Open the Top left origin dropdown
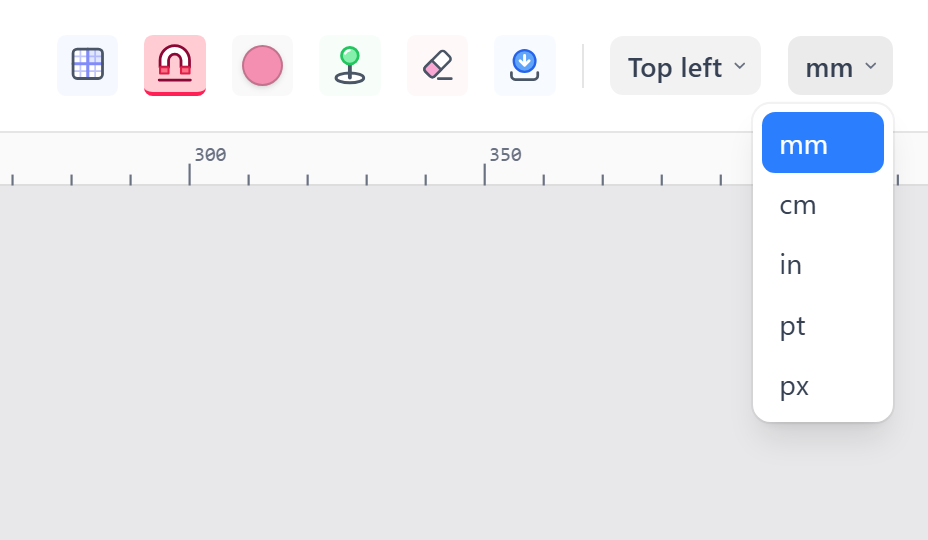Screen dimensions: 928x540 point(685,66)
